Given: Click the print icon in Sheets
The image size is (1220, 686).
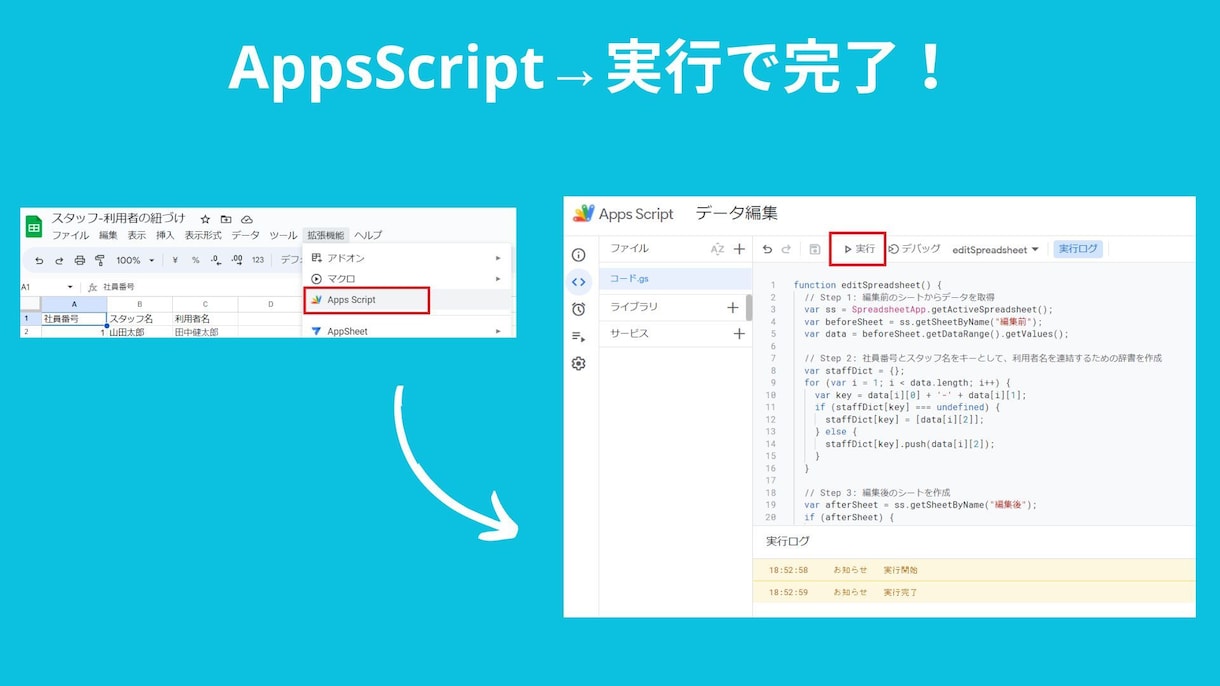Looking at the screenshot, I should click(x=79, y=260).
